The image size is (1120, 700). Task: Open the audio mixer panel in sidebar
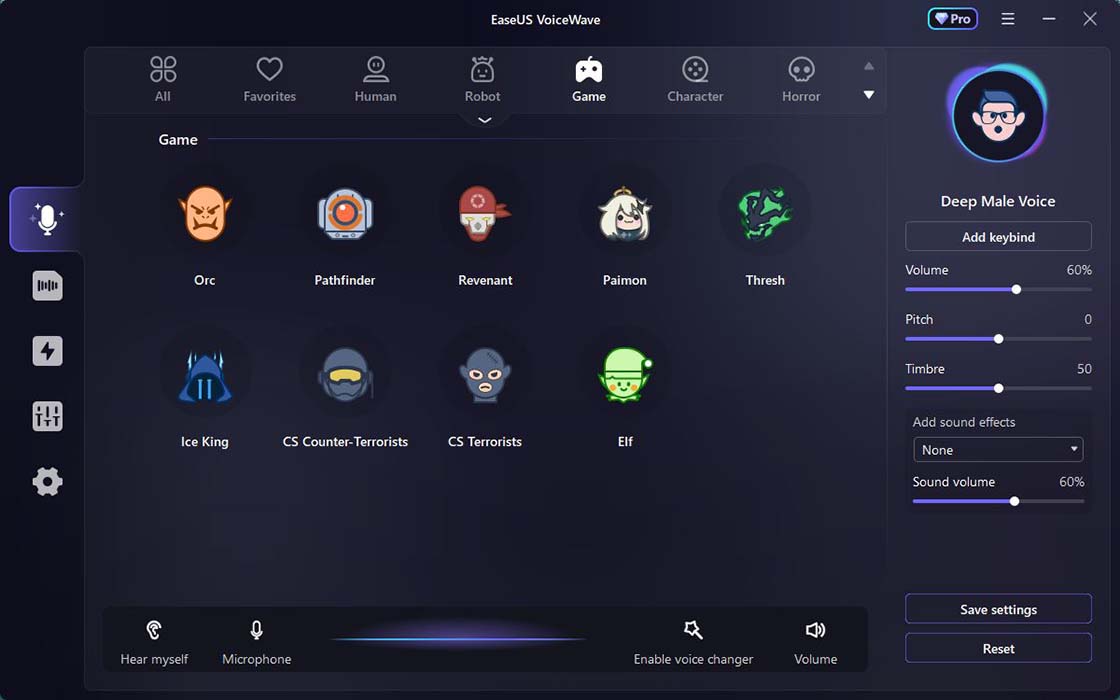pos(47,416)
